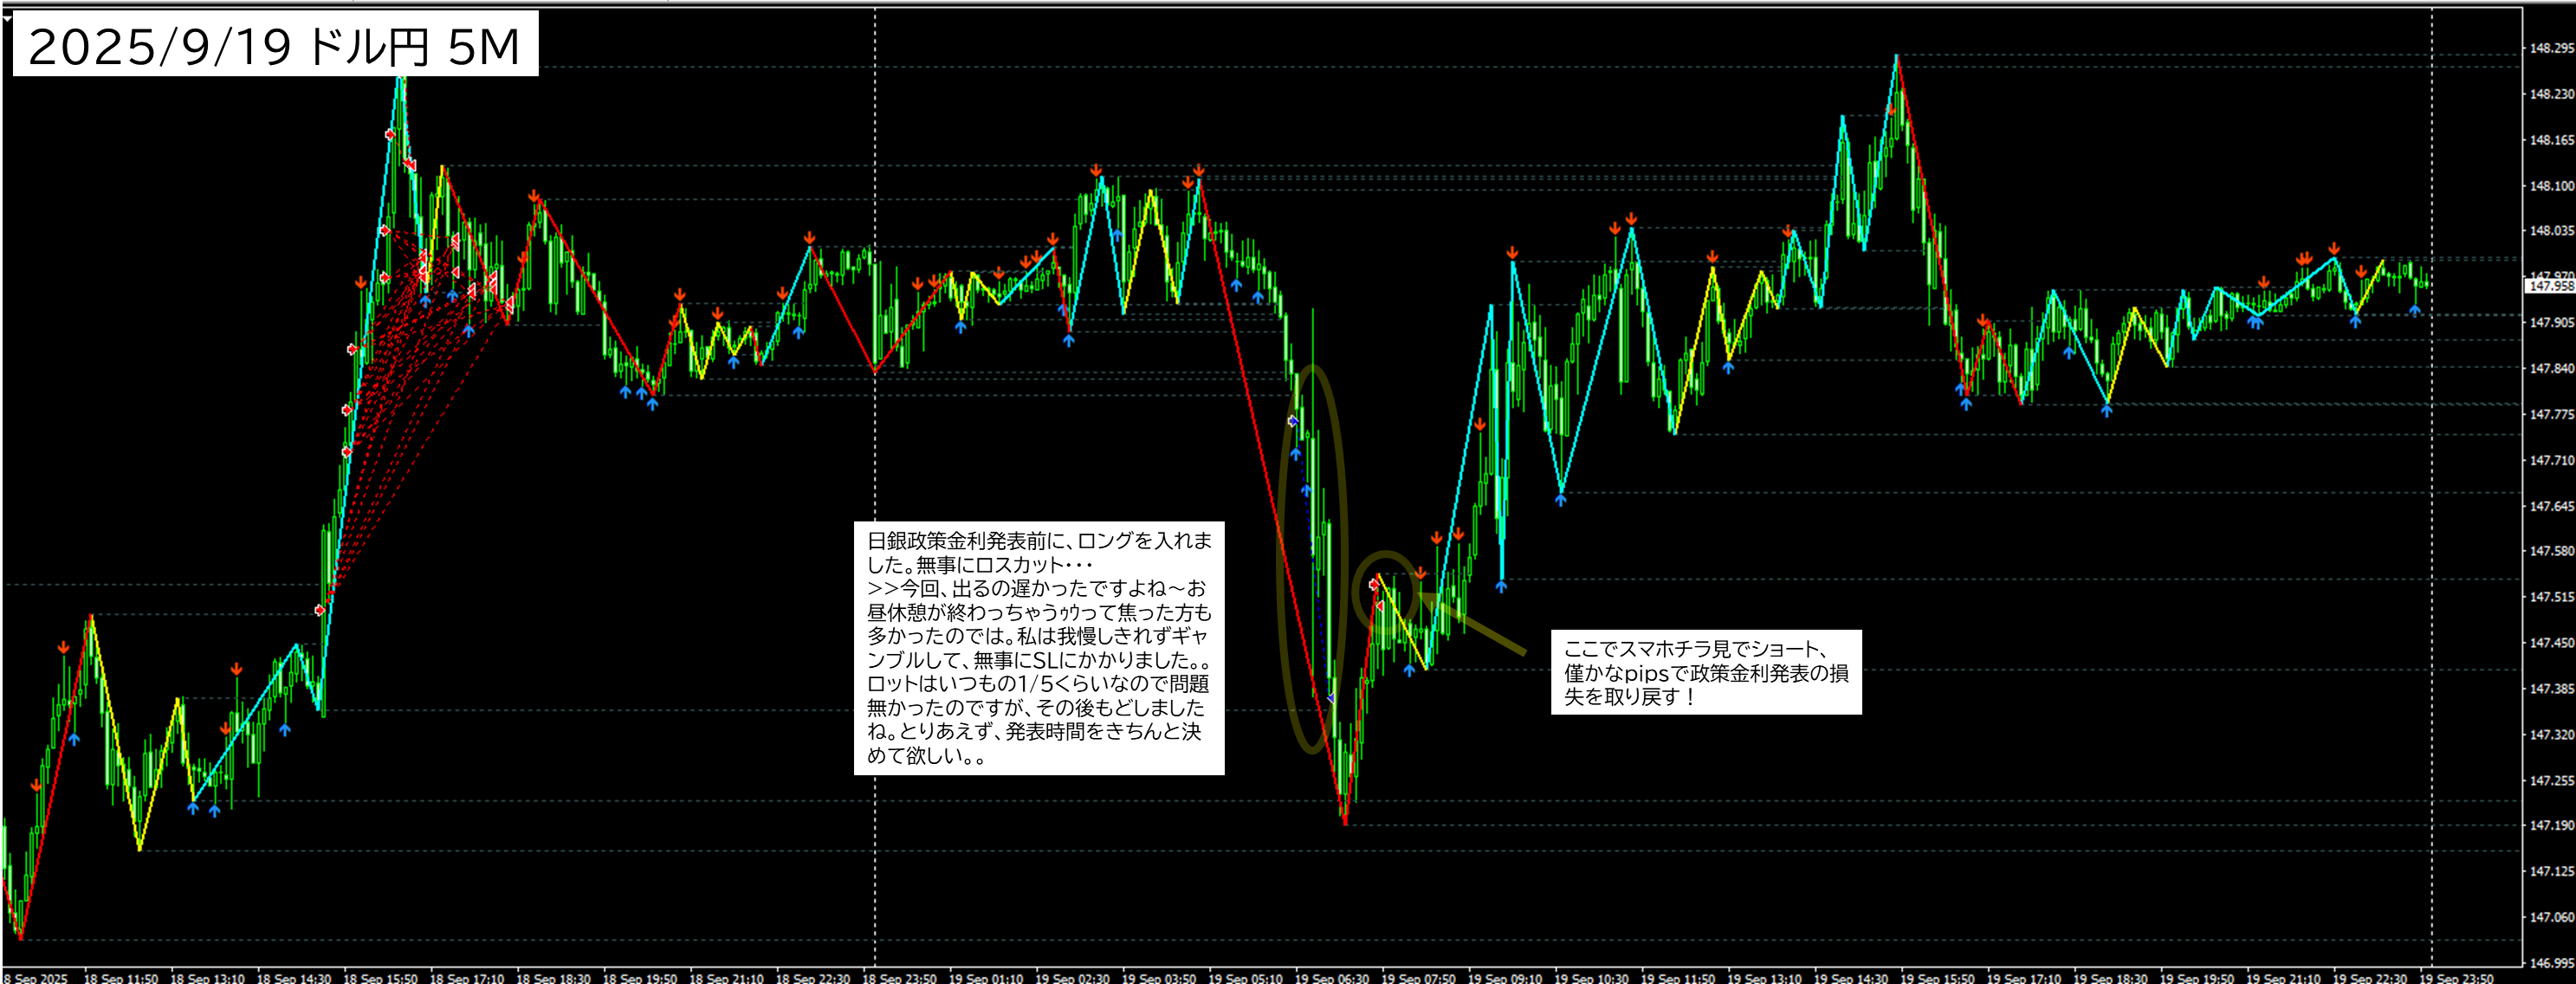The width and height of the screenshot is (2576, 984).
Task: Click the red sell arrow near the 148.295 high
Action: (1891, 108)
